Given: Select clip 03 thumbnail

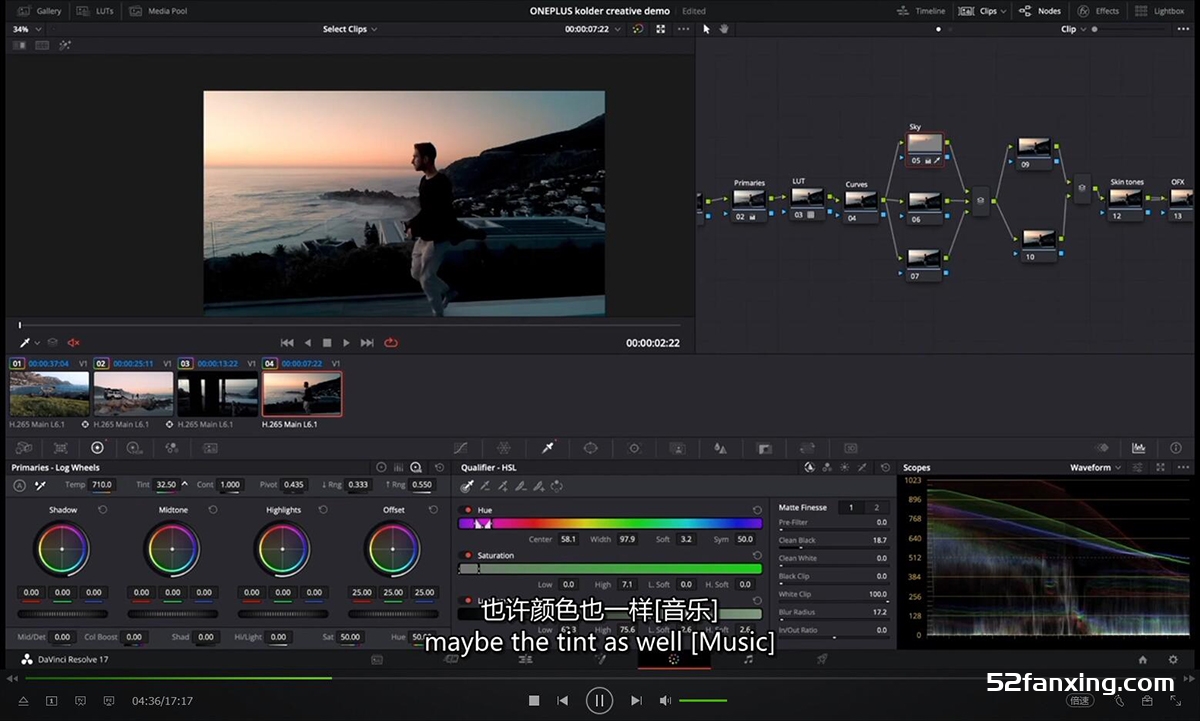Looking at the screenshot, I should (x=218, y=394).
